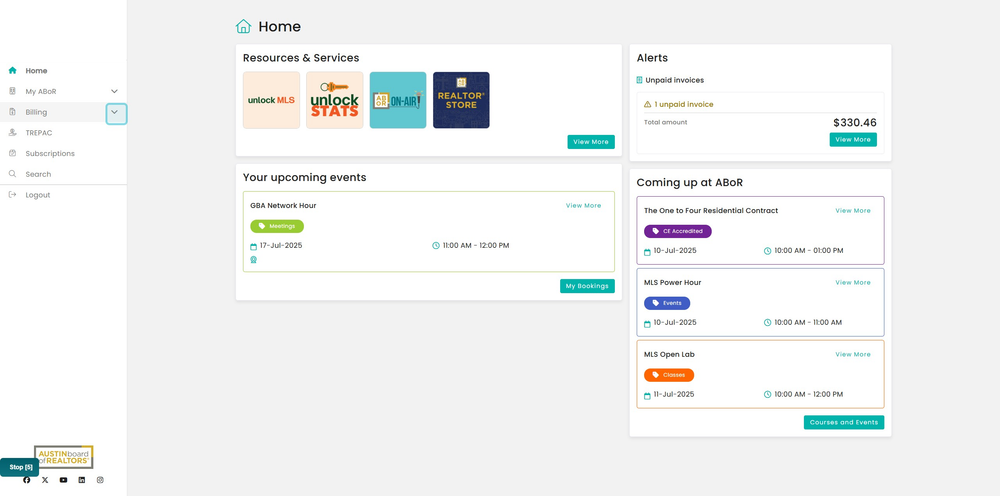Open the Unlock Stats resource tile
Screen dimensions: 1000x496
click(334, 100)
